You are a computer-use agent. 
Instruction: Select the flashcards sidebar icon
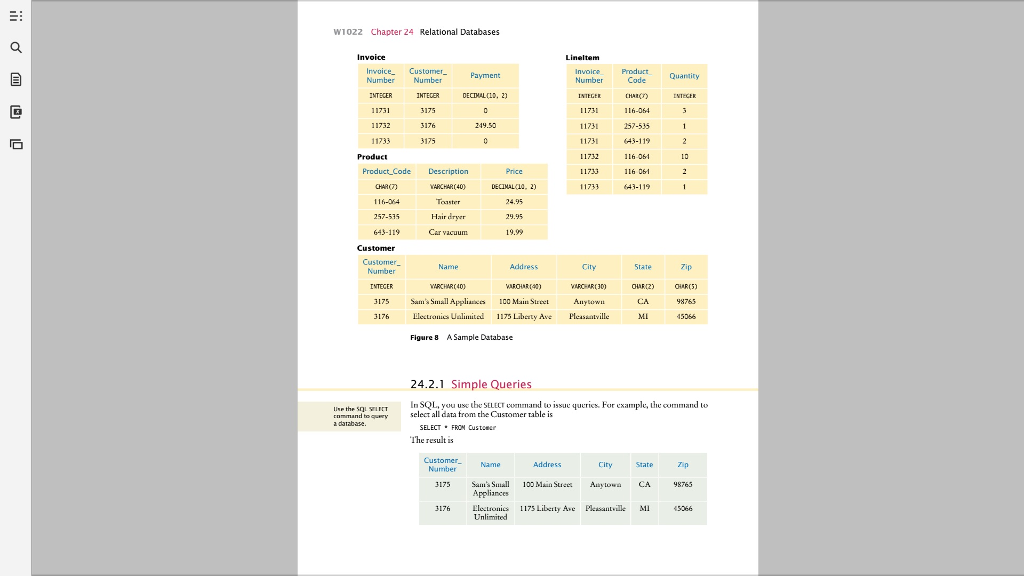click(x=15, y=112)
